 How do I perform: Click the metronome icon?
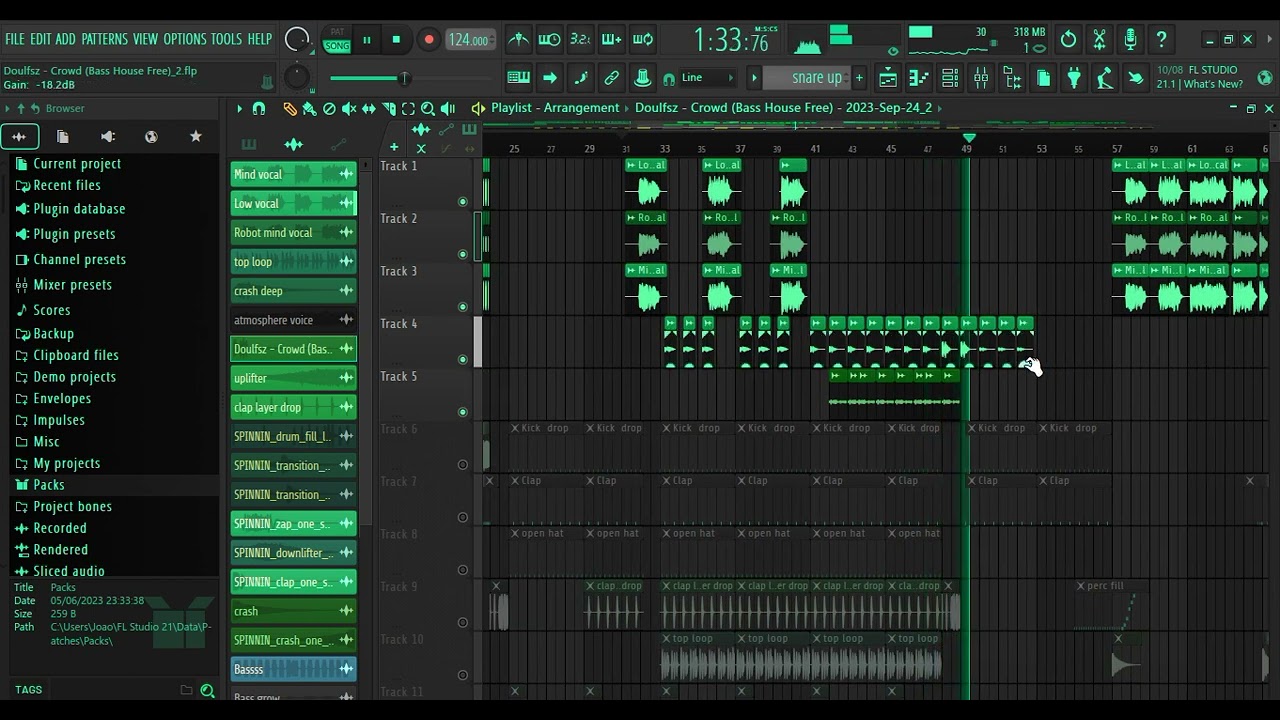click(518, 40)
